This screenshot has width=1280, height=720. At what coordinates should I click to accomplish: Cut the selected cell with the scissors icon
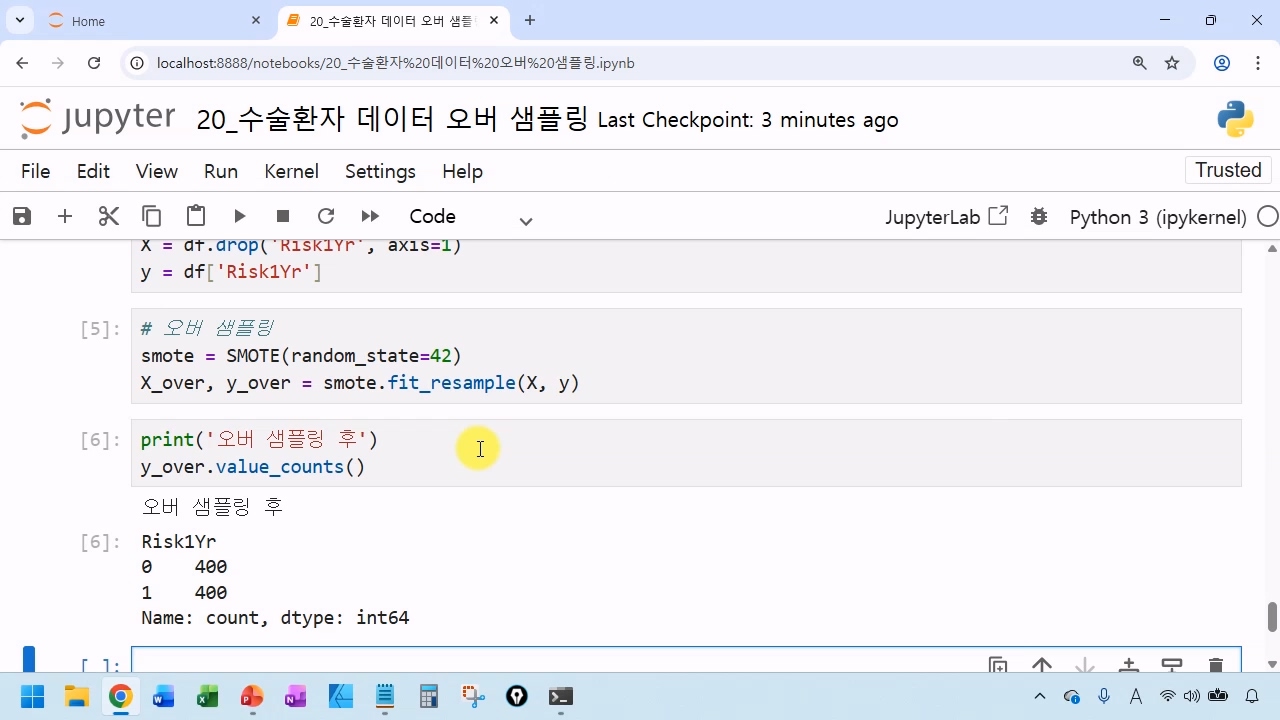point(109,216)
